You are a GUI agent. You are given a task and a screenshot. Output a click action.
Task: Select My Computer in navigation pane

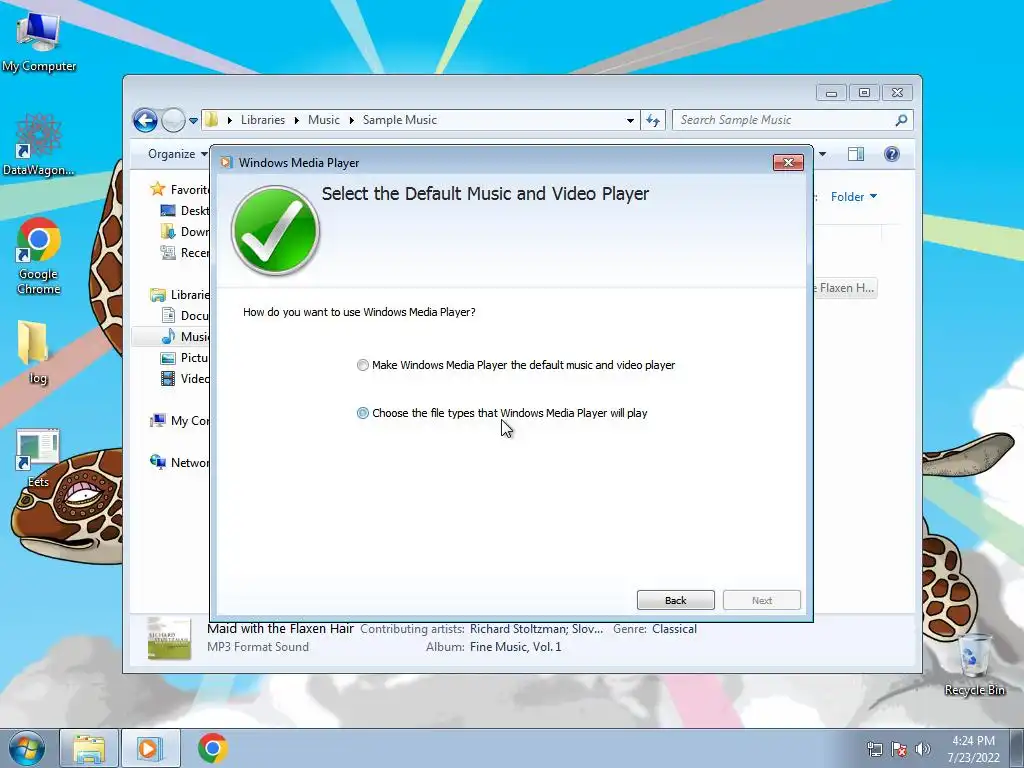pyautogui.click(x=179, y=421)
